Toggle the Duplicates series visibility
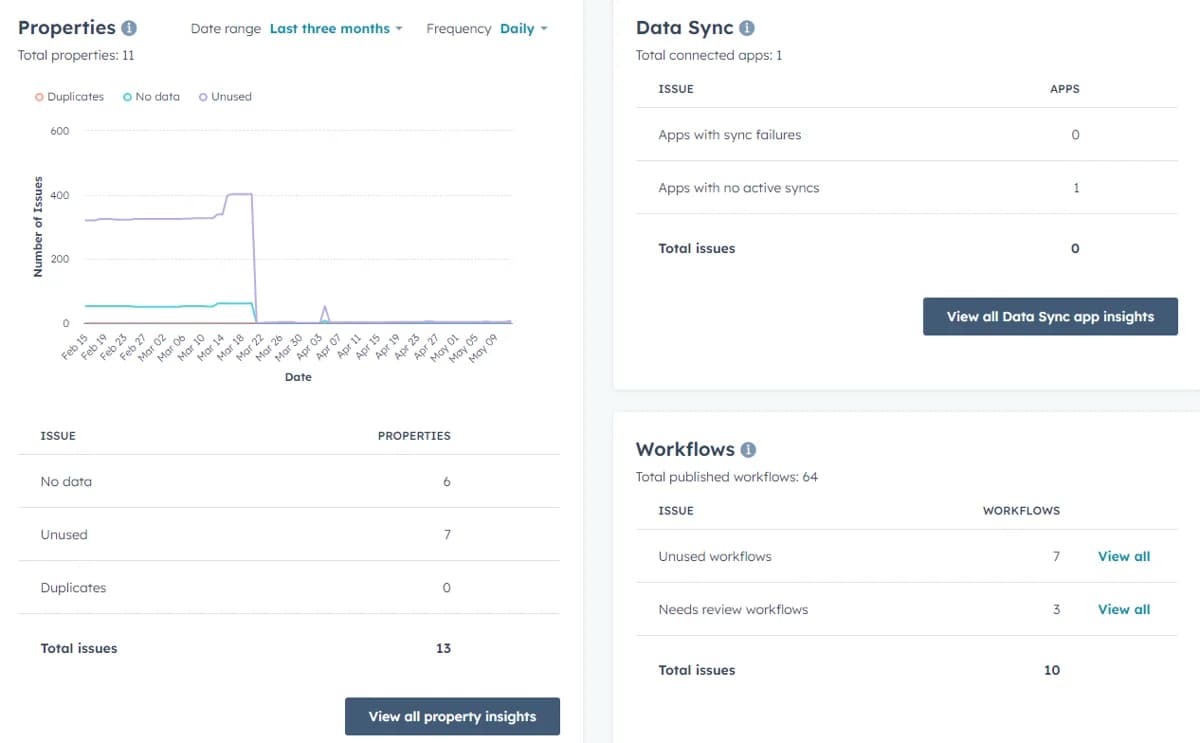 (68, 96)
